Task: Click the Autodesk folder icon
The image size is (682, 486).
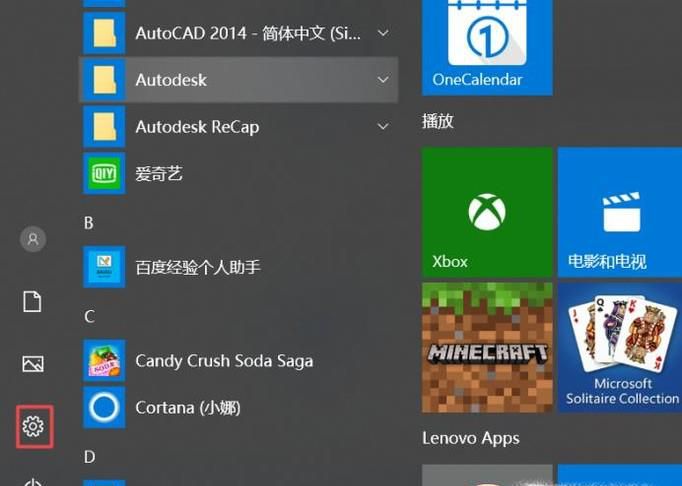Action: pyautogui.click(x=104, y=80)
